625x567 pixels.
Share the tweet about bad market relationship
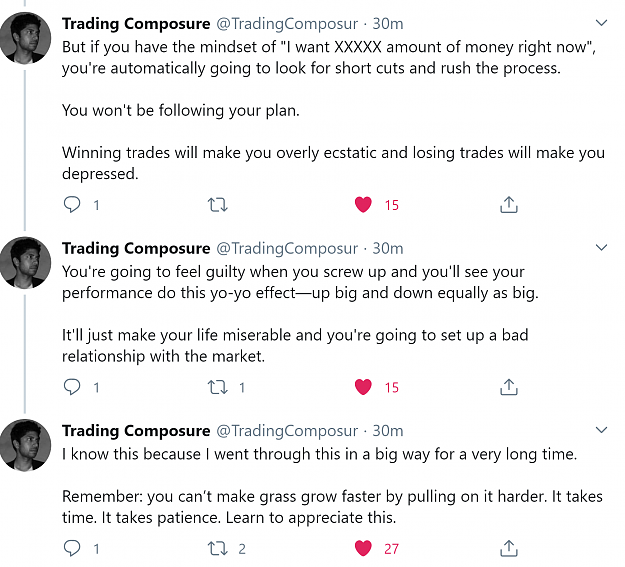point(509,387)
